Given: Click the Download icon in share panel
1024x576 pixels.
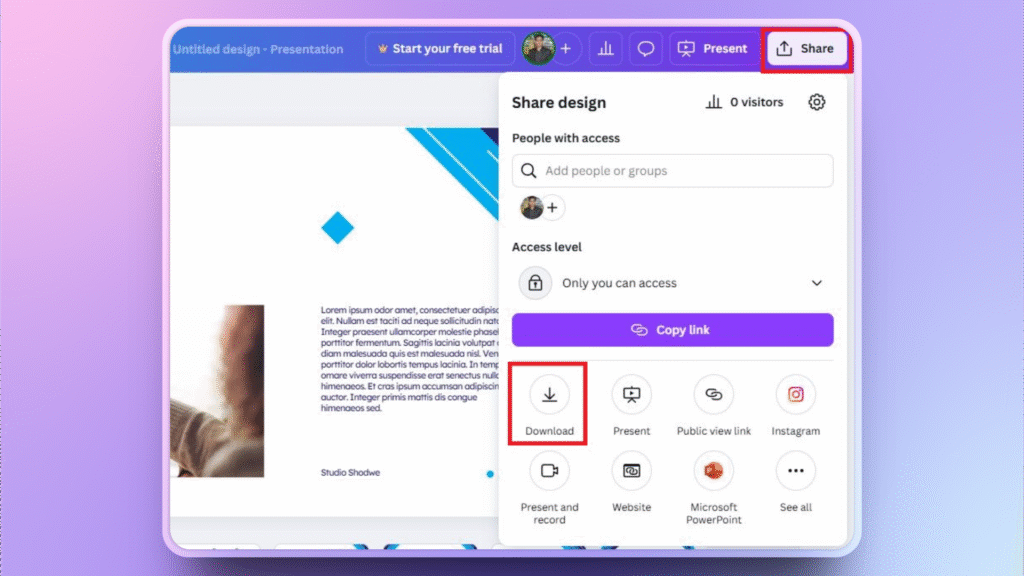Looking at the screenshot, I should 549,395.
